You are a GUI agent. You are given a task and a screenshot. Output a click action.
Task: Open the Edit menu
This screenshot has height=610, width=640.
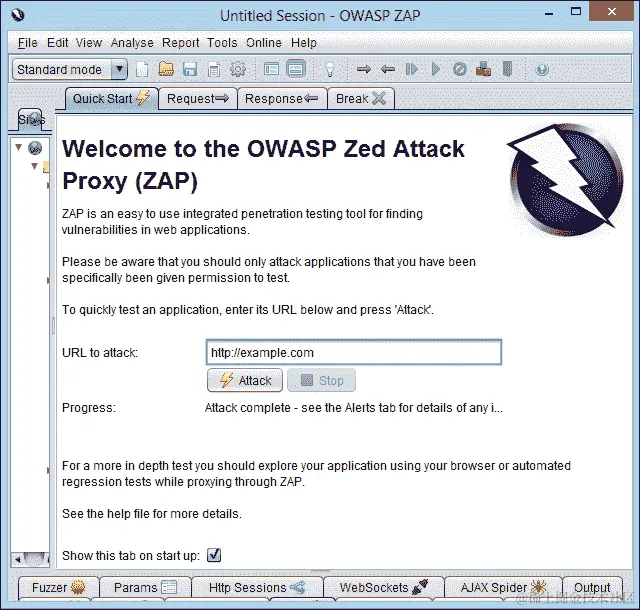[x=58, y=43]
